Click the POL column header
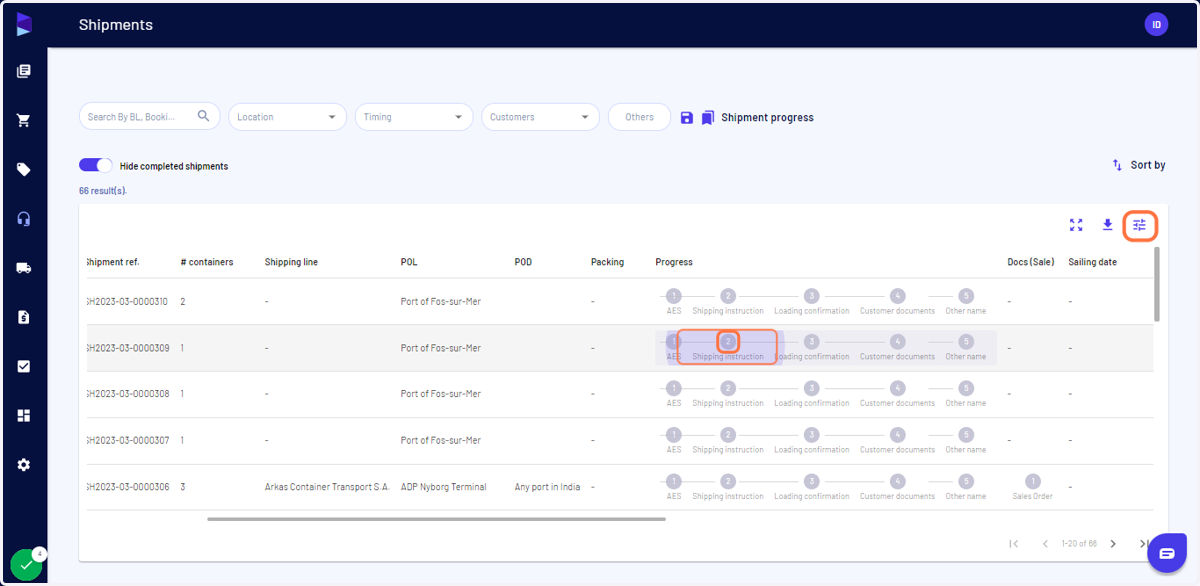This screenshot has width=1200, height=586. [x=409, y=262]
